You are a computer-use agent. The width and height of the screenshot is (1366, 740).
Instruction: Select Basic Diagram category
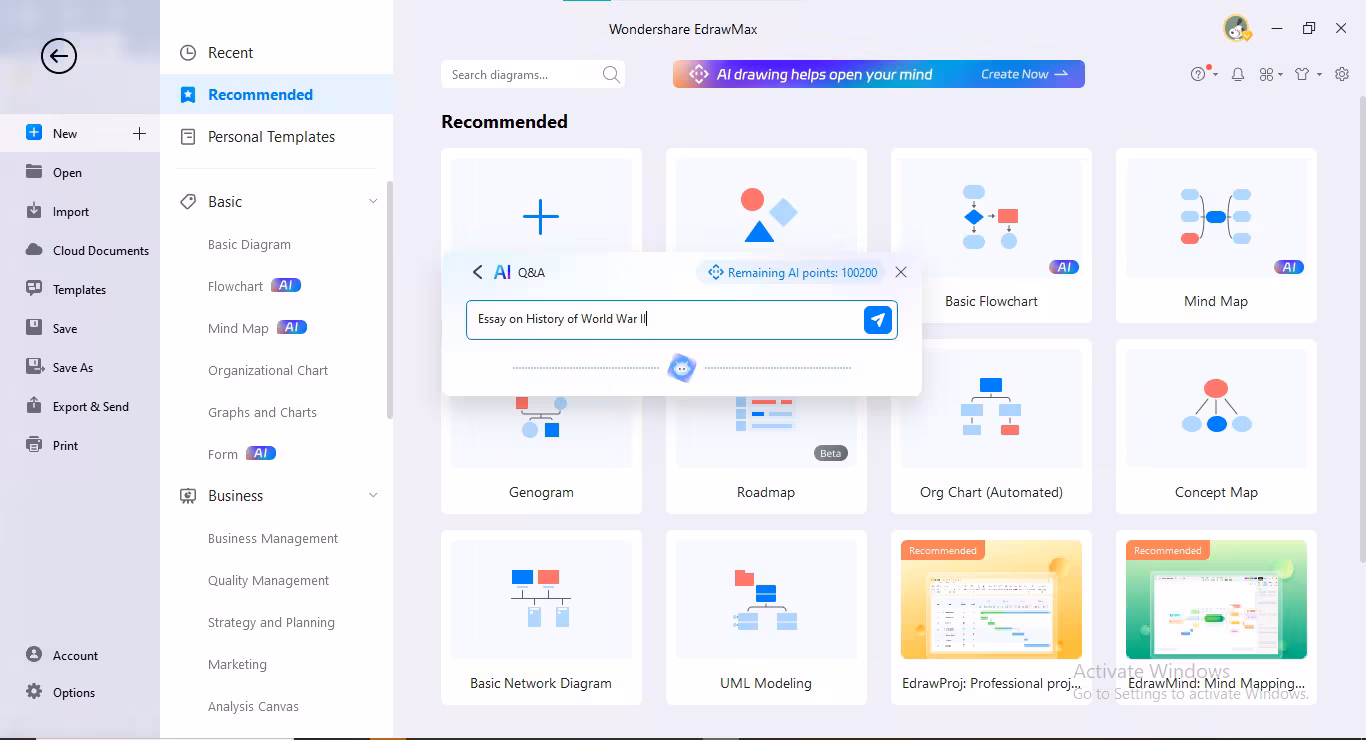click(x=249, y=244)
